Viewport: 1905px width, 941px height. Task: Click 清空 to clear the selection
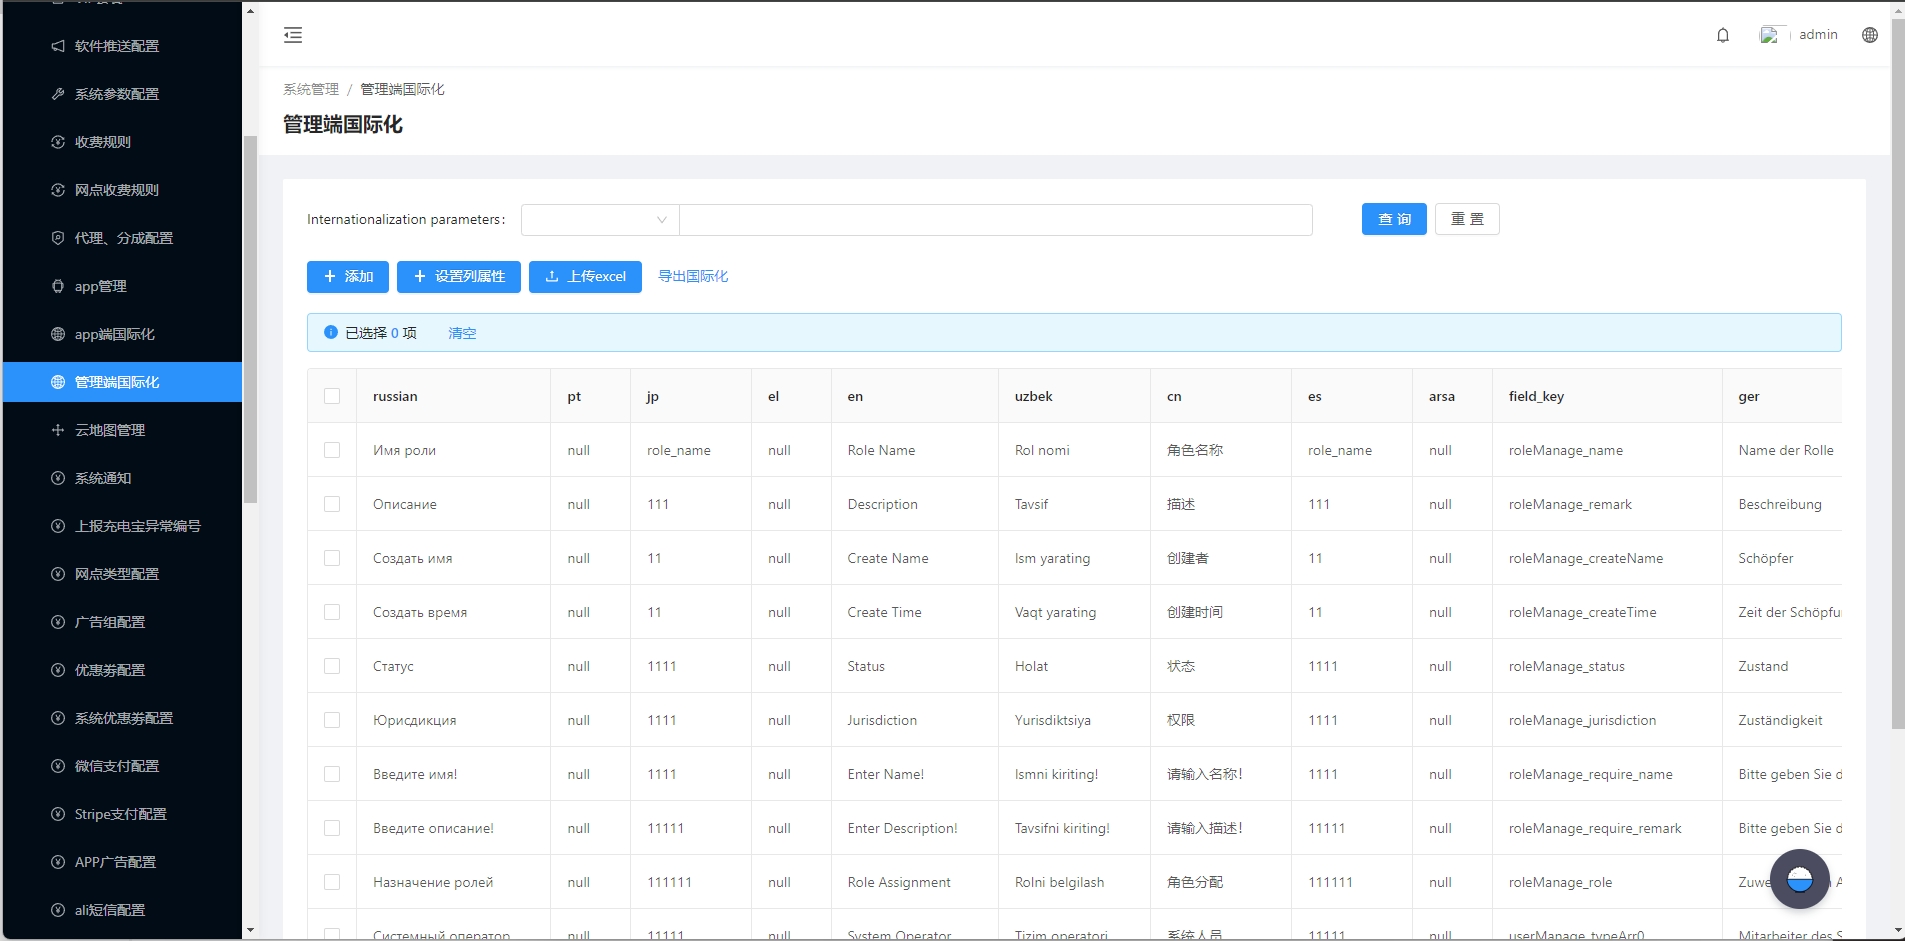click(x=462, y=333)
